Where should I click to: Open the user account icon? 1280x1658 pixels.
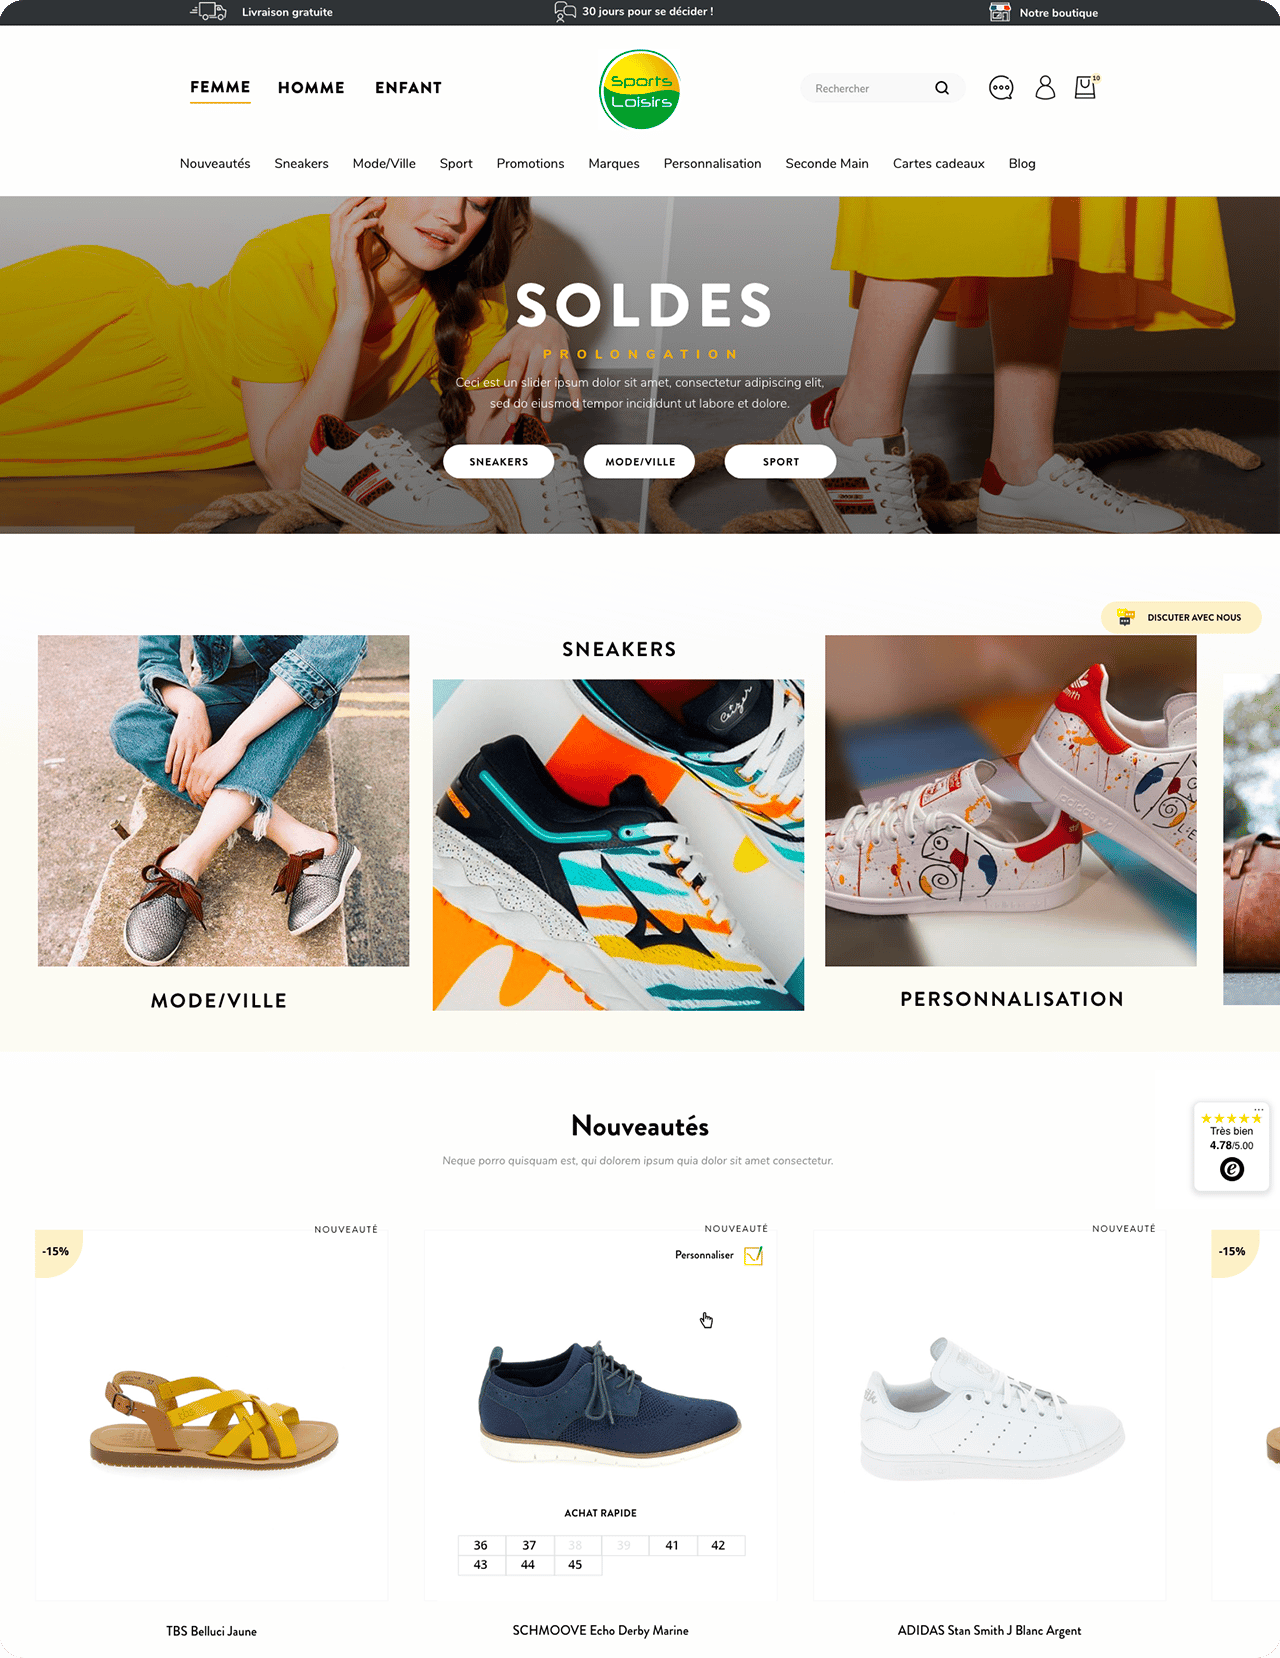tap(1045, 88)
